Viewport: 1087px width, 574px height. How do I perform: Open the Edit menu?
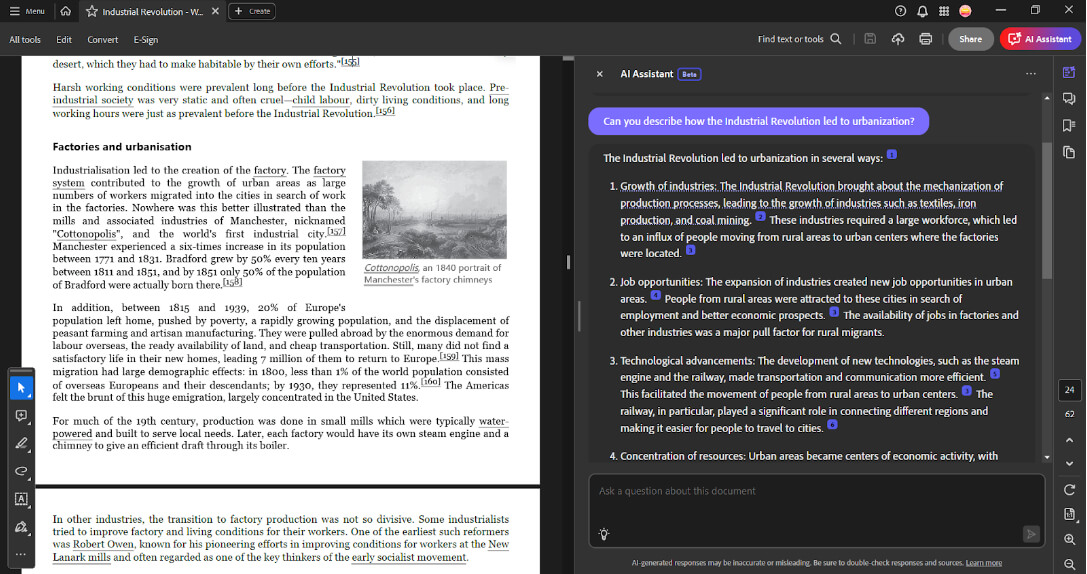click(x=64, y=40)
